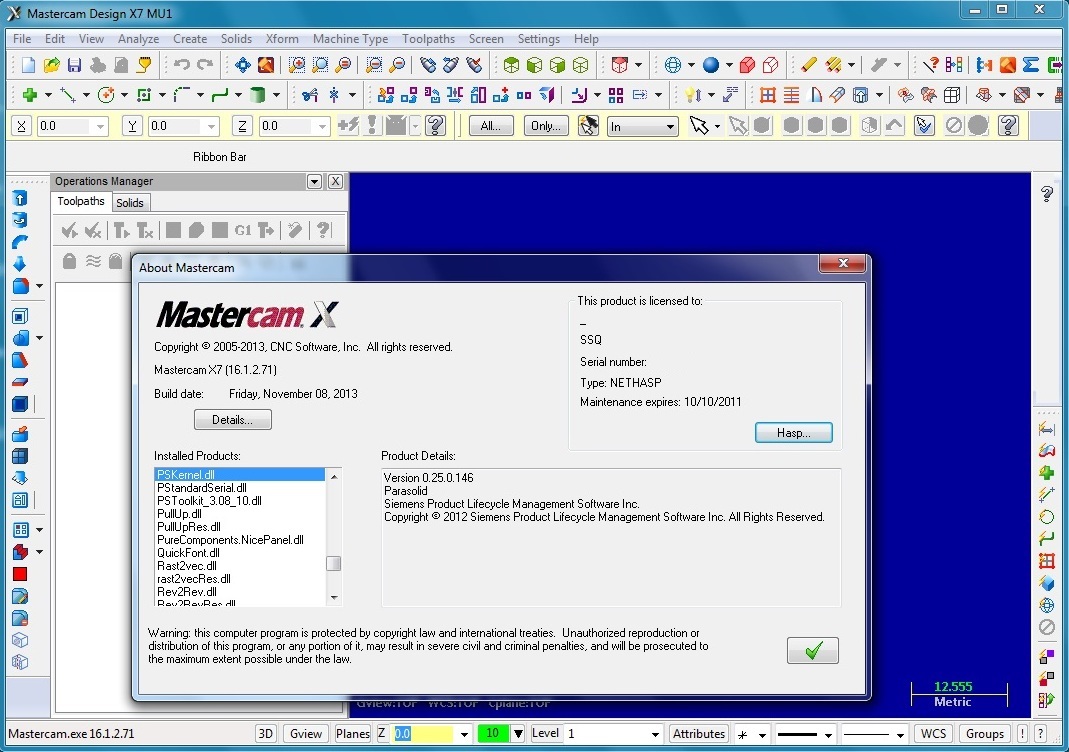Click the Groups button in status bar
The image size is (1069, 752).
pyautogui.click(x=984, y=734)
